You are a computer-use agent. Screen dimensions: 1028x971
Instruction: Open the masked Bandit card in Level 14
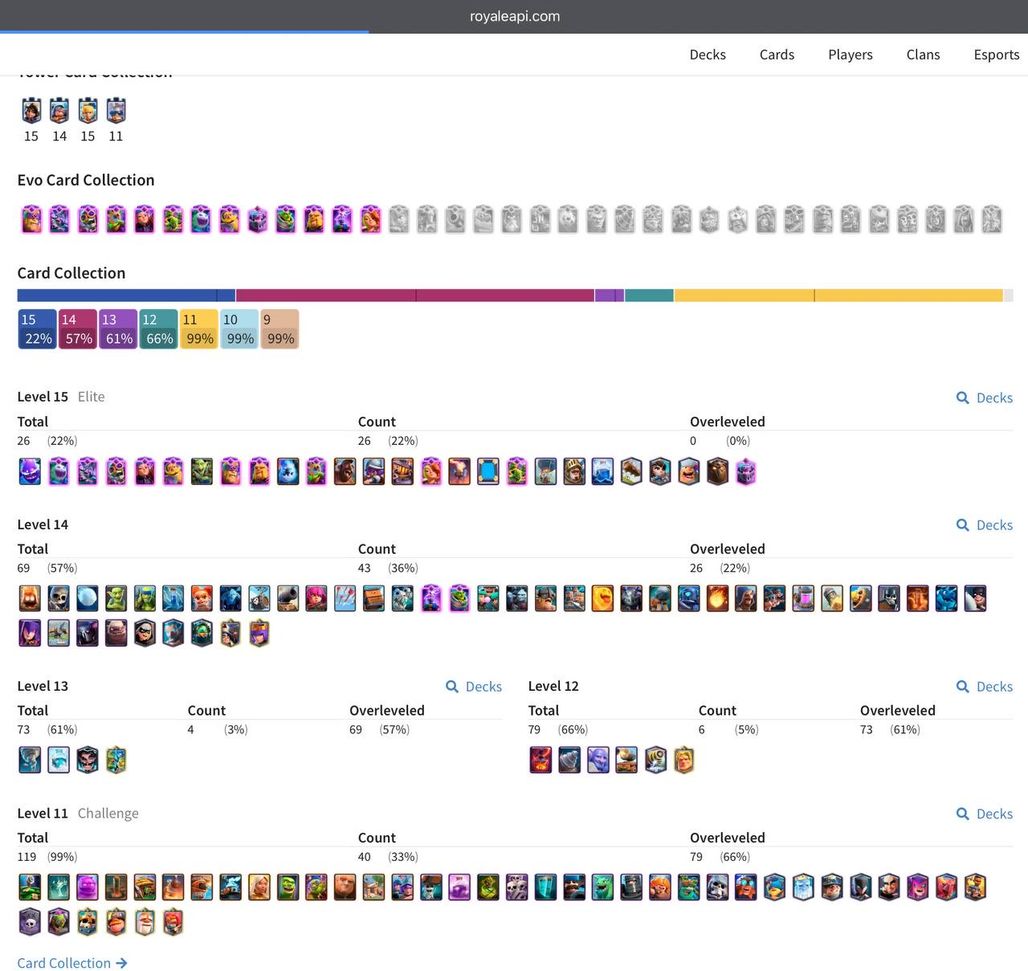(144, 633)
